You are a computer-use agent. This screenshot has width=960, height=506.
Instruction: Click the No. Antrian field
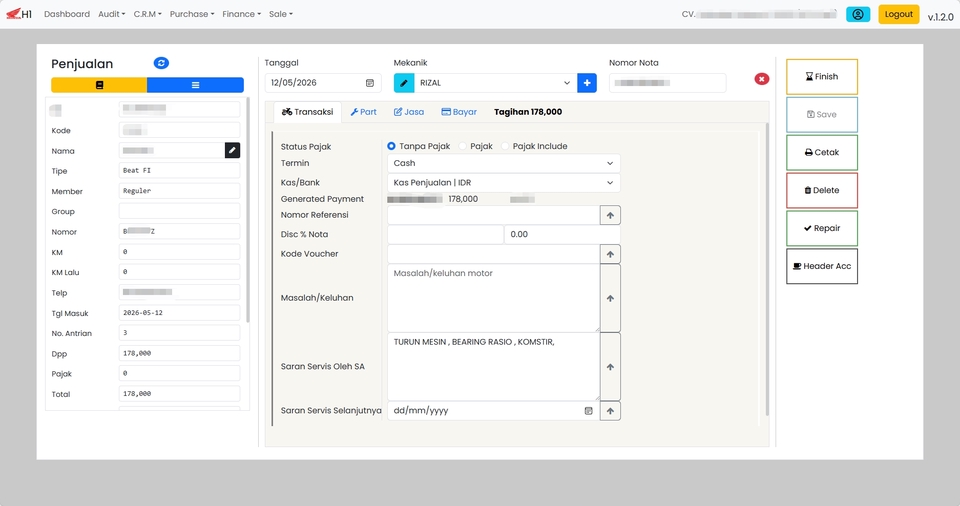point(179,333)
